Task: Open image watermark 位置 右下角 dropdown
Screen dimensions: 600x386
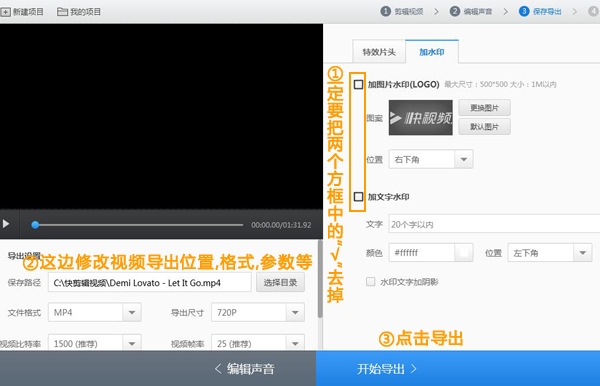Action: (431, 159)
